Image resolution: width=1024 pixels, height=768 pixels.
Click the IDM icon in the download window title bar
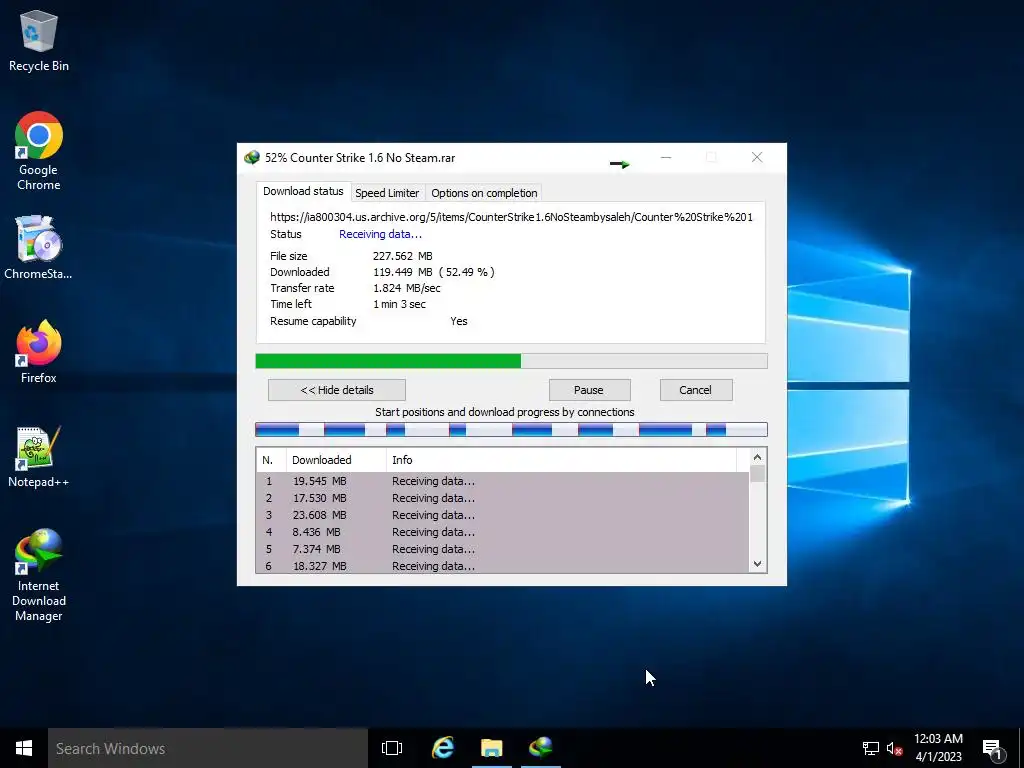point(251,157)
